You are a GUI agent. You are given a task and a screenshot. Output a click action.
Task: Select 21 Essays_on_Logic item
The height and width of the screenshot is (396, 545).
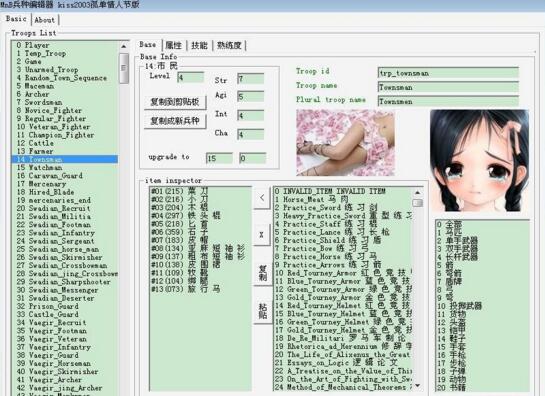click(x=343, y=363)
